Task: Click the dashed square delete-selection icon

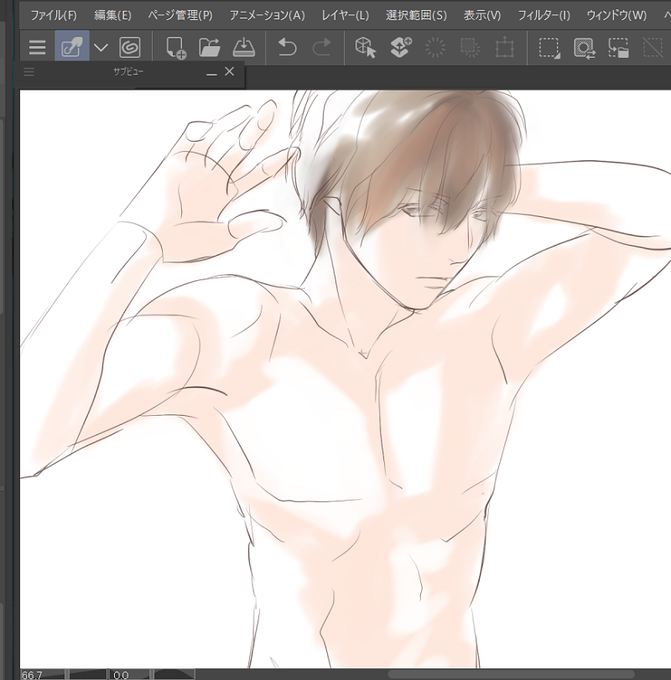Action: (x=470, y=47)
